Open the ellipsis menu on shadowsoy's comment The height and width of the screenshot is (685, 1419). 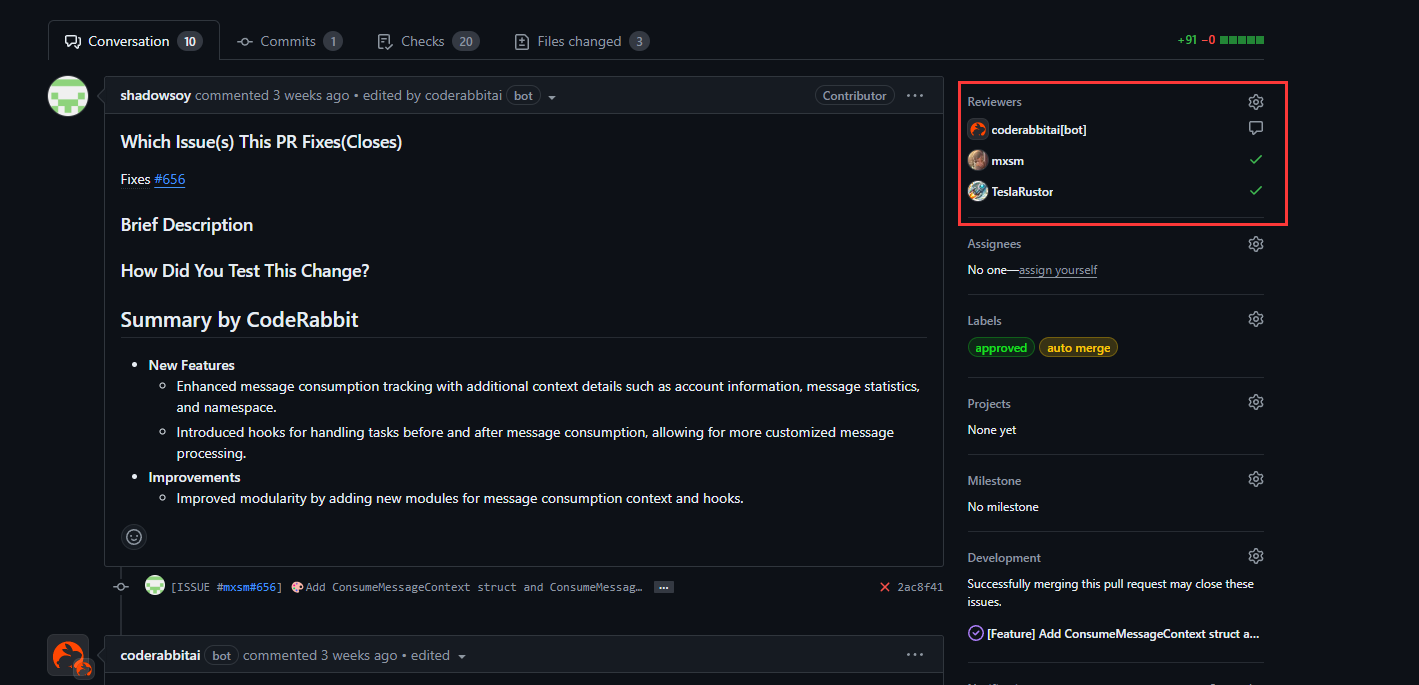[914, 95]
